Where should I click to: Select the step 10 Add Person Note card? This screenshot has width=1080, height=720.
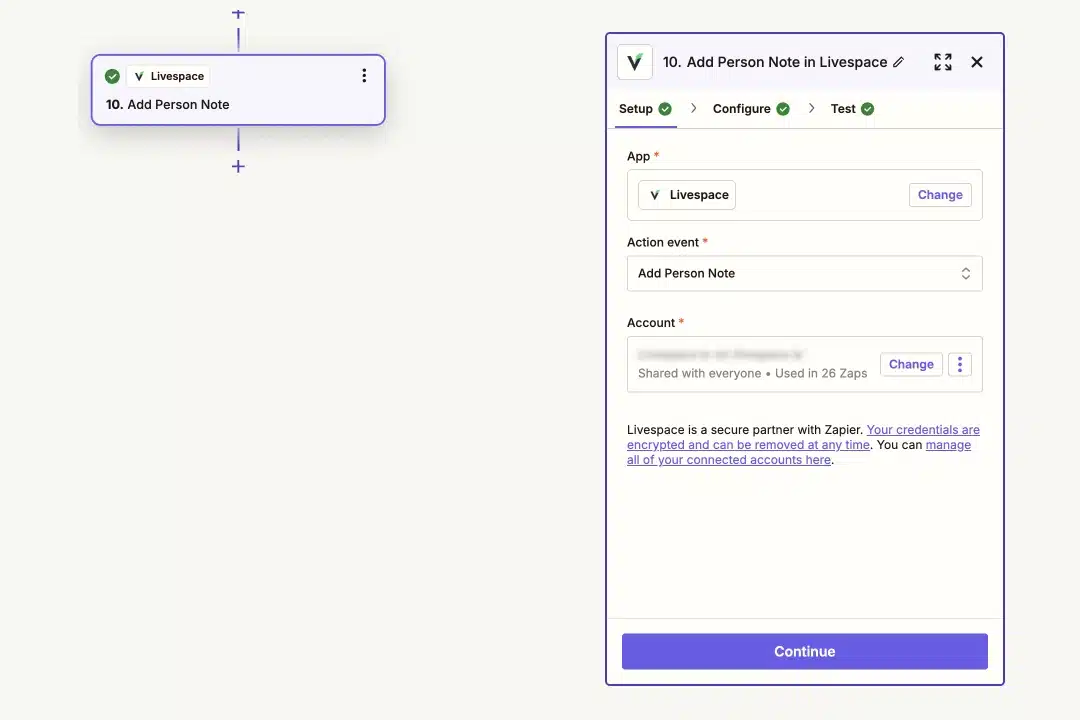[x=238, y=90]
